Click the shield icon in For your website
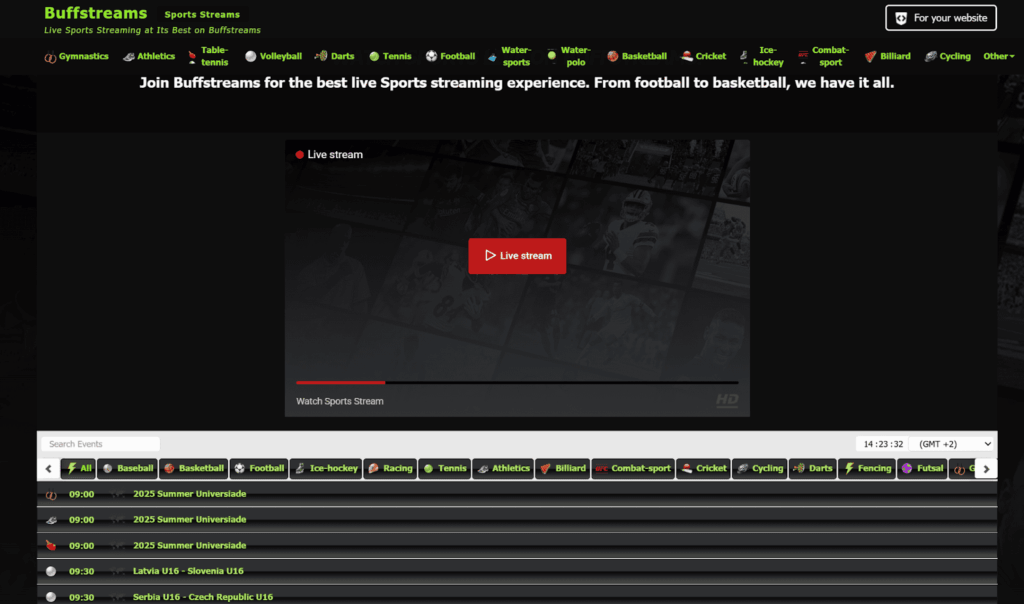 click(x=901, y=18)
